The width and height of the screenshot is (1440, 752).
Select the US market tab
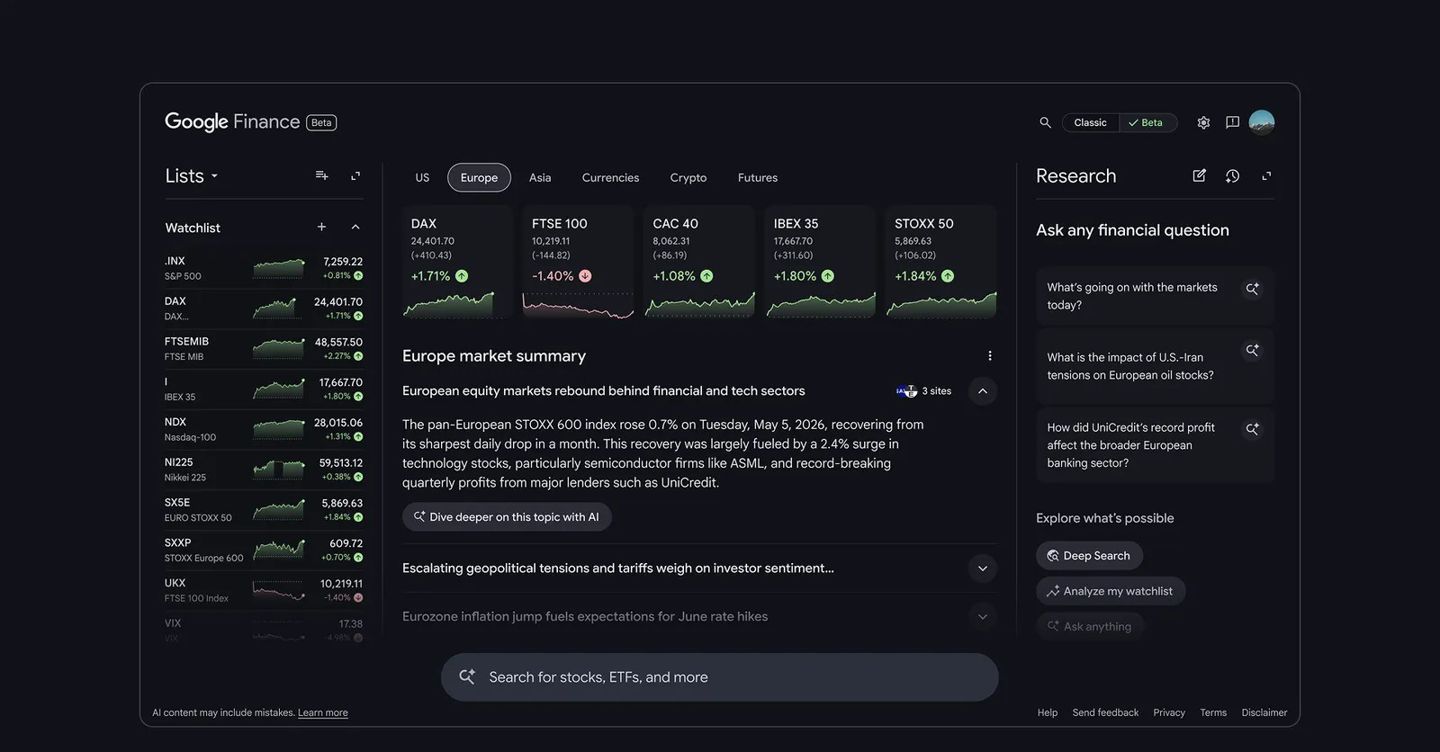tap(422, 178)
